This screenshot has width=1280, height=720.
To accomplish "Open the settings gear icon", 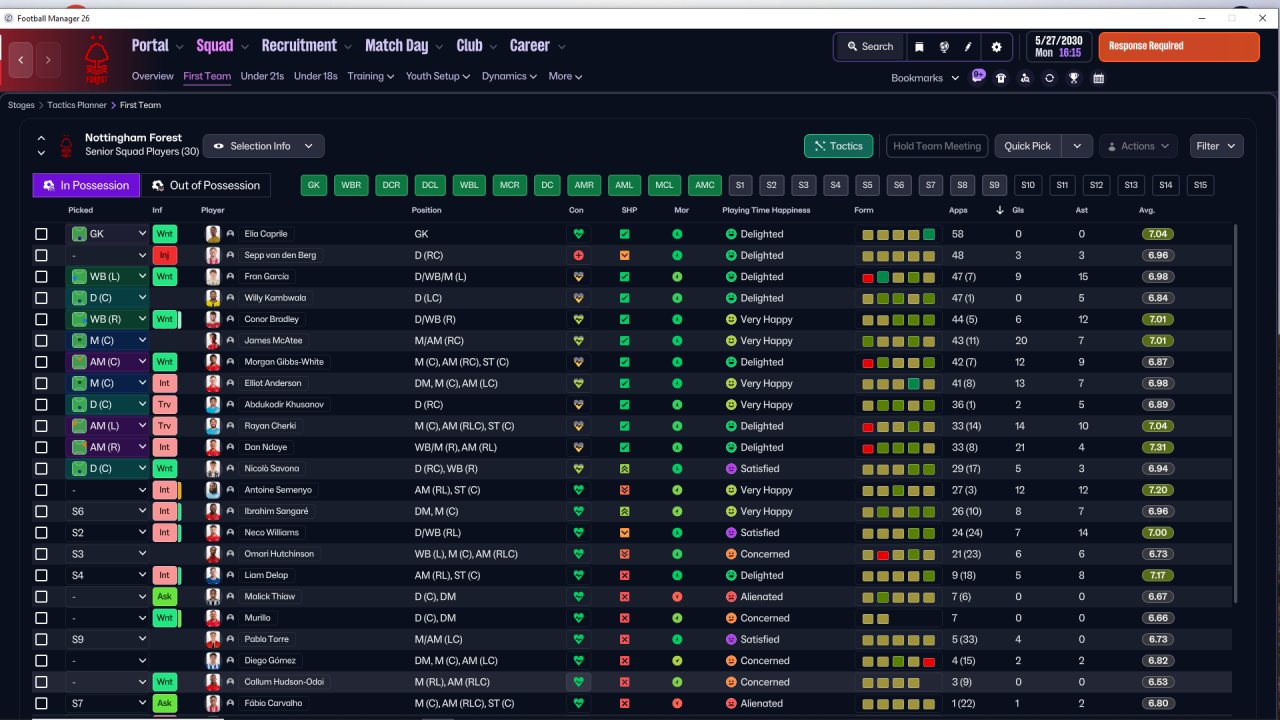I will 996,47.
